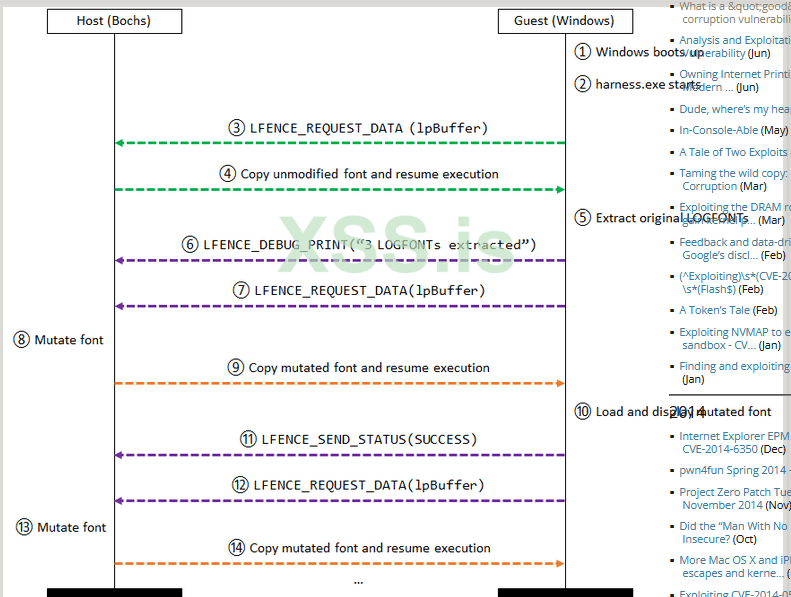This screenshot has width=791, height=597.
Task: Click the 'Extract original LOGFONTs' step text
Action: point(672,218)
